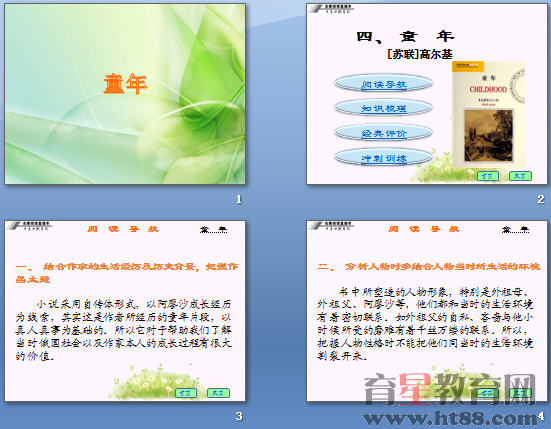Click the right green button on slide 3
Screen dimensions: 551x429
tap(218, 393)
